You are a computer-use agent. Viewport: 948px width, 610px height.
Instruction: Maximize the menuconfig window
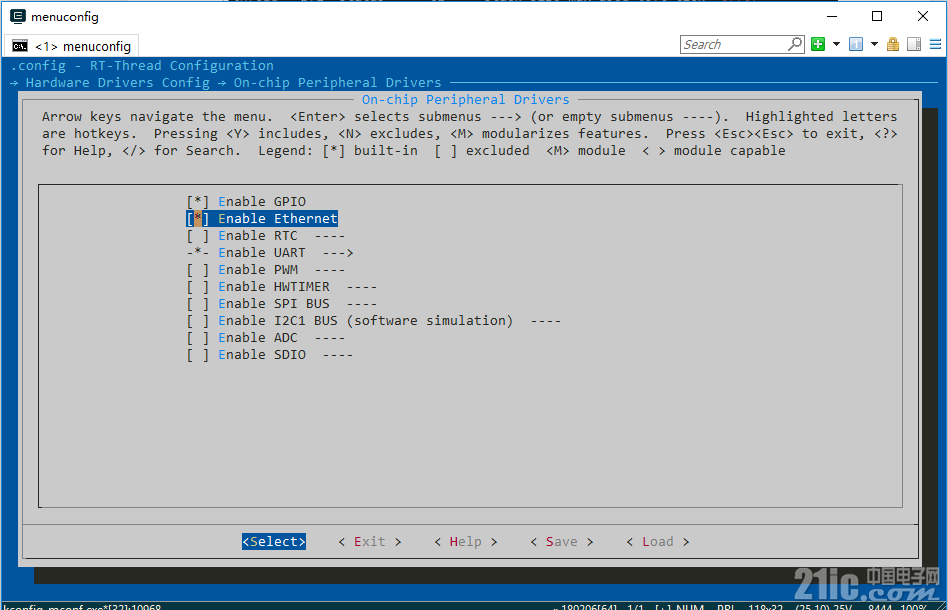(x=877, y=16)
